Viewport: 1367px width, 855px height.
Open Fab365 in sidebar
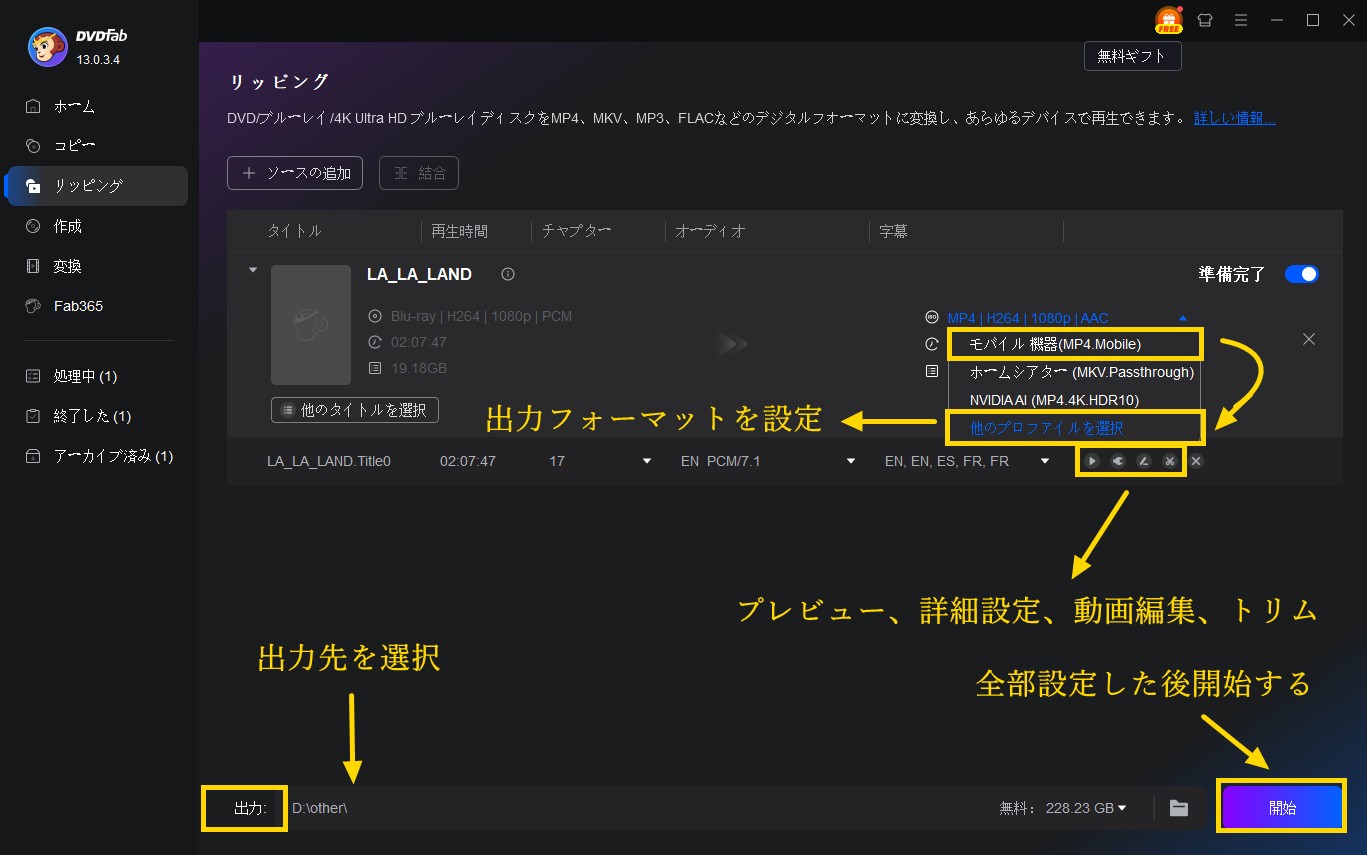(97, 306)
